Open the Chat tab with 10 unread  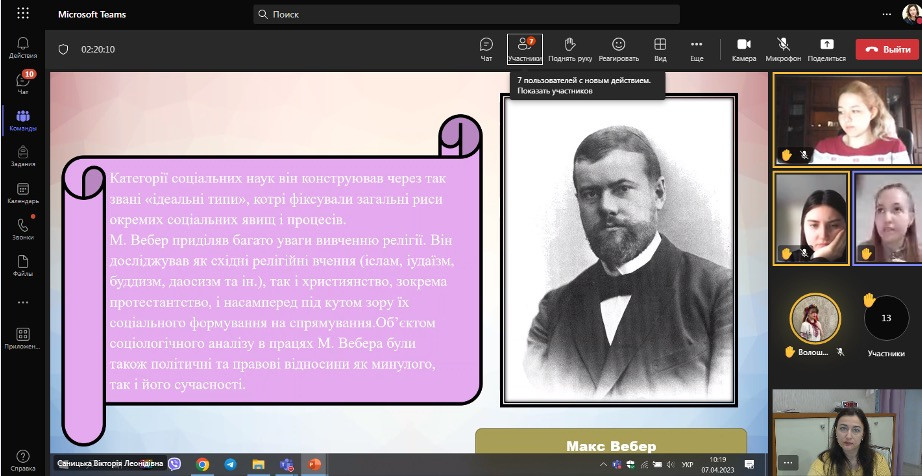pos(22,83)
